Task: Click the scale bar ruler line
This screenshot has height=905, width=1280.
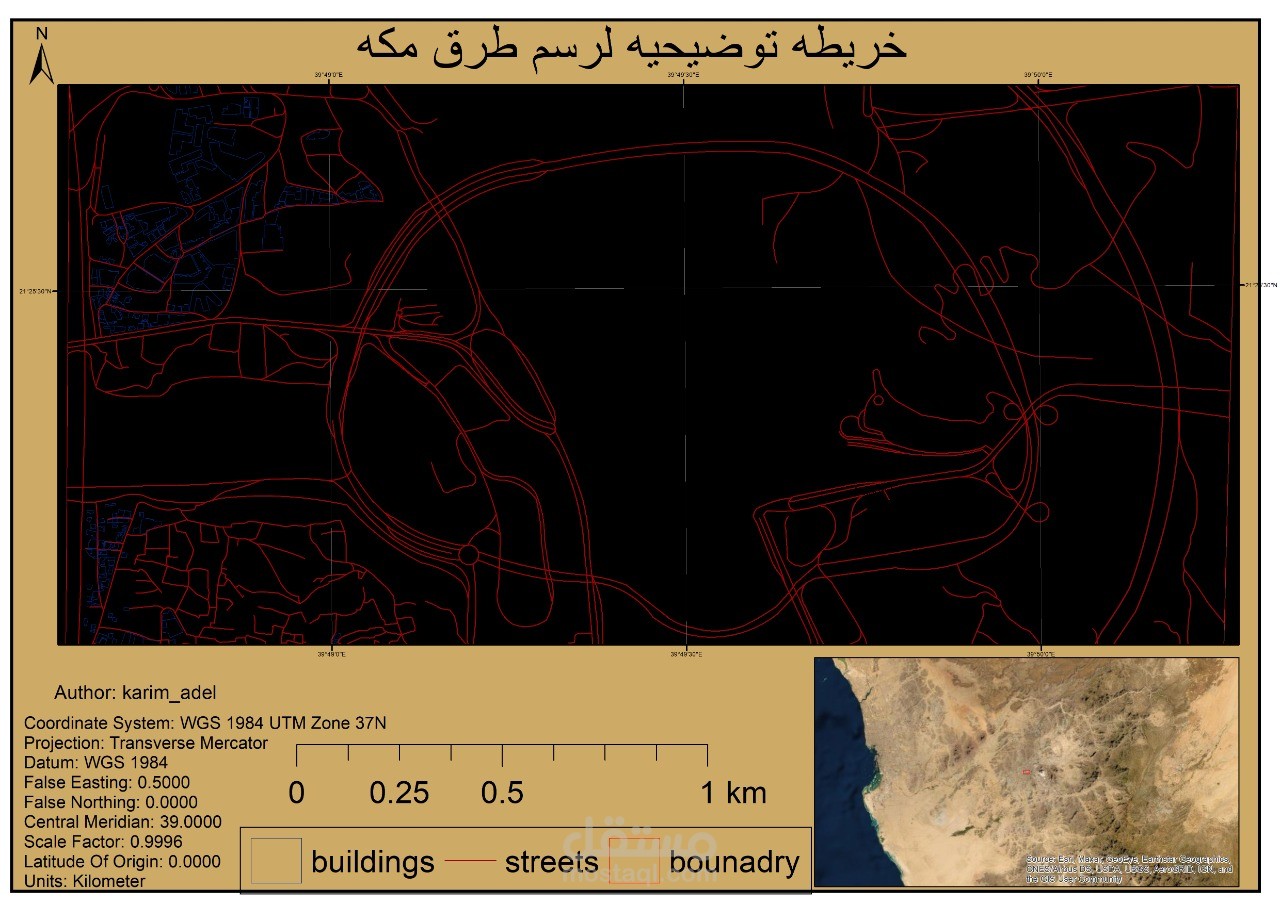Action: pyautogui.click(x=502, y=753)
